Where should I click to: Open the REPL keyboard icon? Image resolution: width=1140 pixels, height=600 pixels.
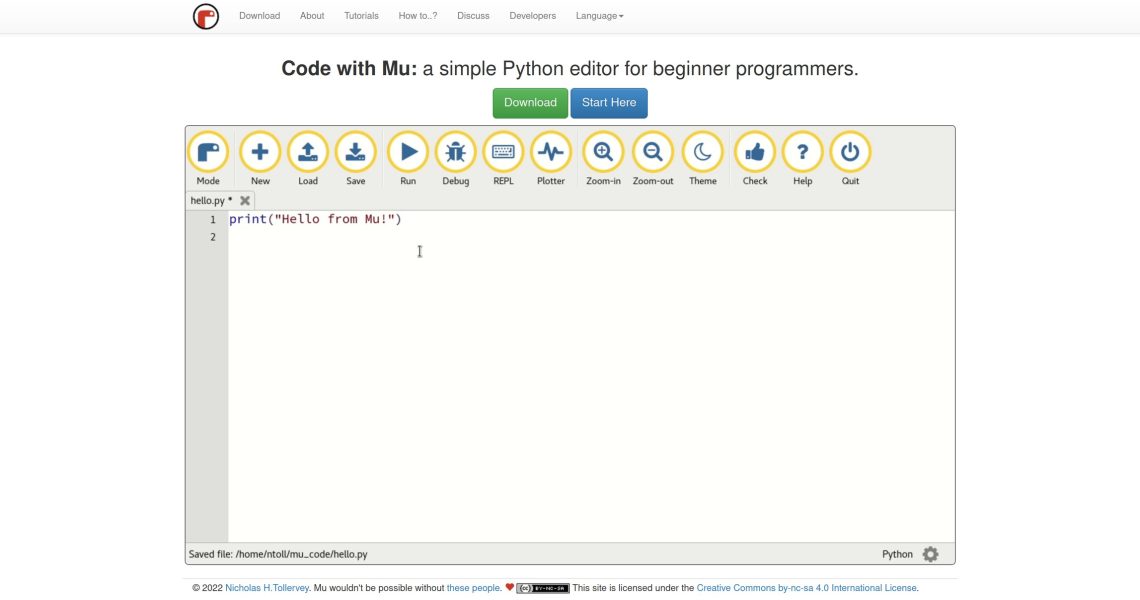pyautogui.click(x=503, y=153)
